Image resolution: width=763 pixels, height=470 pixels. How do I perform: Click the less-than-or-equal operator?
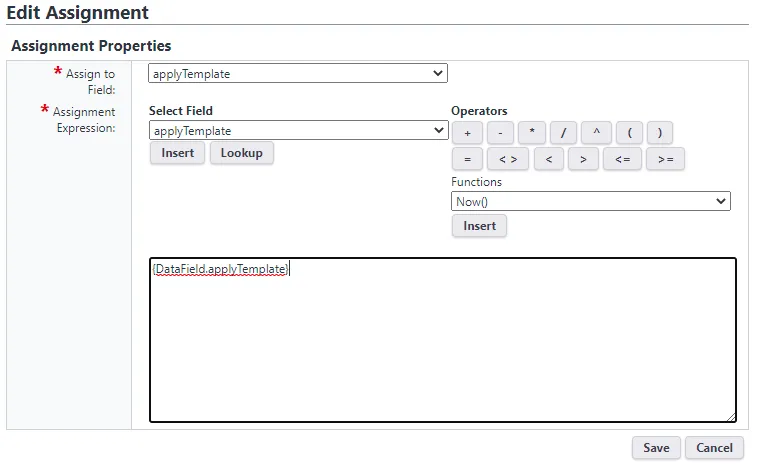pos(622,159)
